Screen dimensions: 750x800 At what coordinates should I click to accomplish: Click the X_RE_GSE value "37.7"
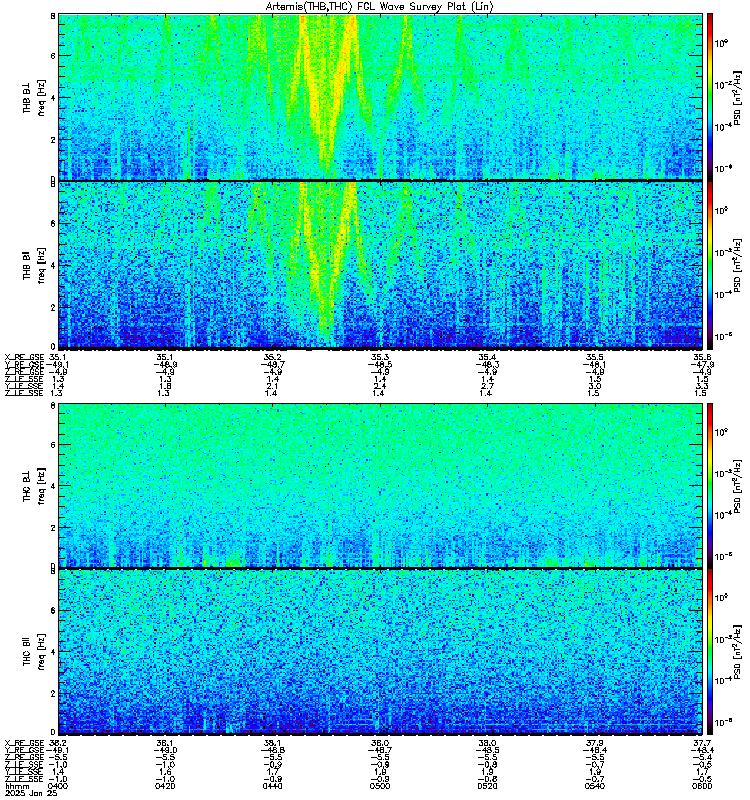(x=703, y=743)
